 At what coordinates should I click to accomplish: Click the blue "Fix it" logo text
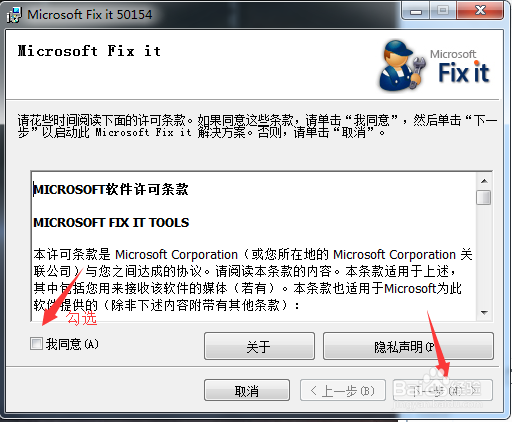[x=464, y=72]
